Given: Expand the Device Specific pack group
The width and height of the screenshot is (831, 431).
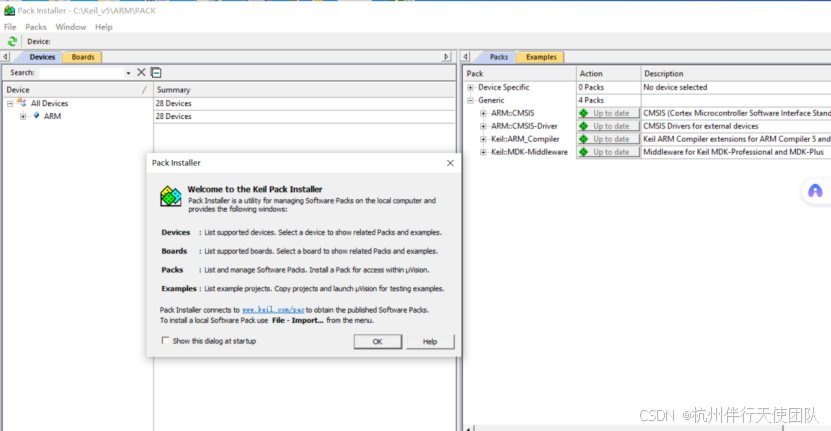Looking at the screenshot, I should coord(470,87).
